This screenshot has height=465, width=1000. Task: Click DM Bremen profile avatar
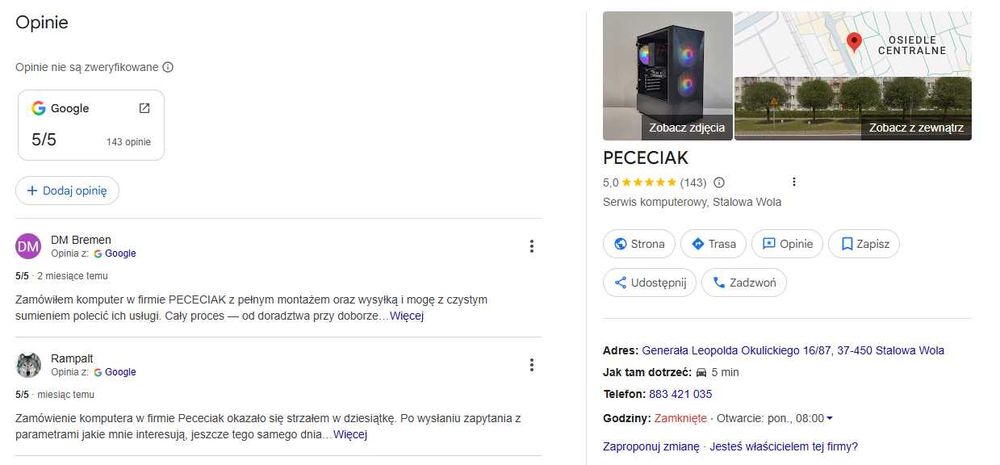(29, 246)
